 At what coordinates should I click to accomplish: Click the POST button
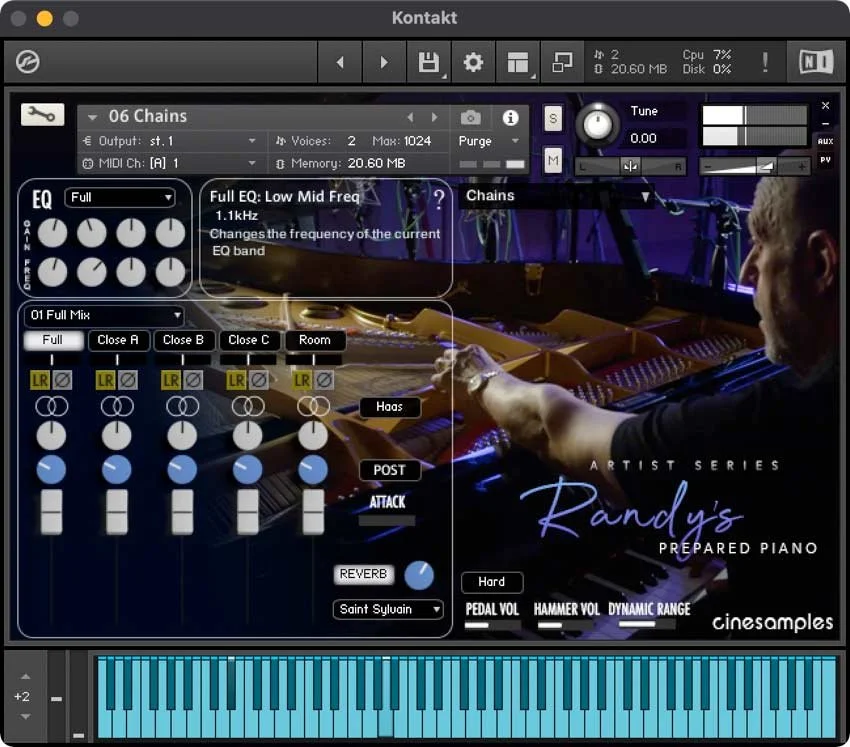[389, 470]
